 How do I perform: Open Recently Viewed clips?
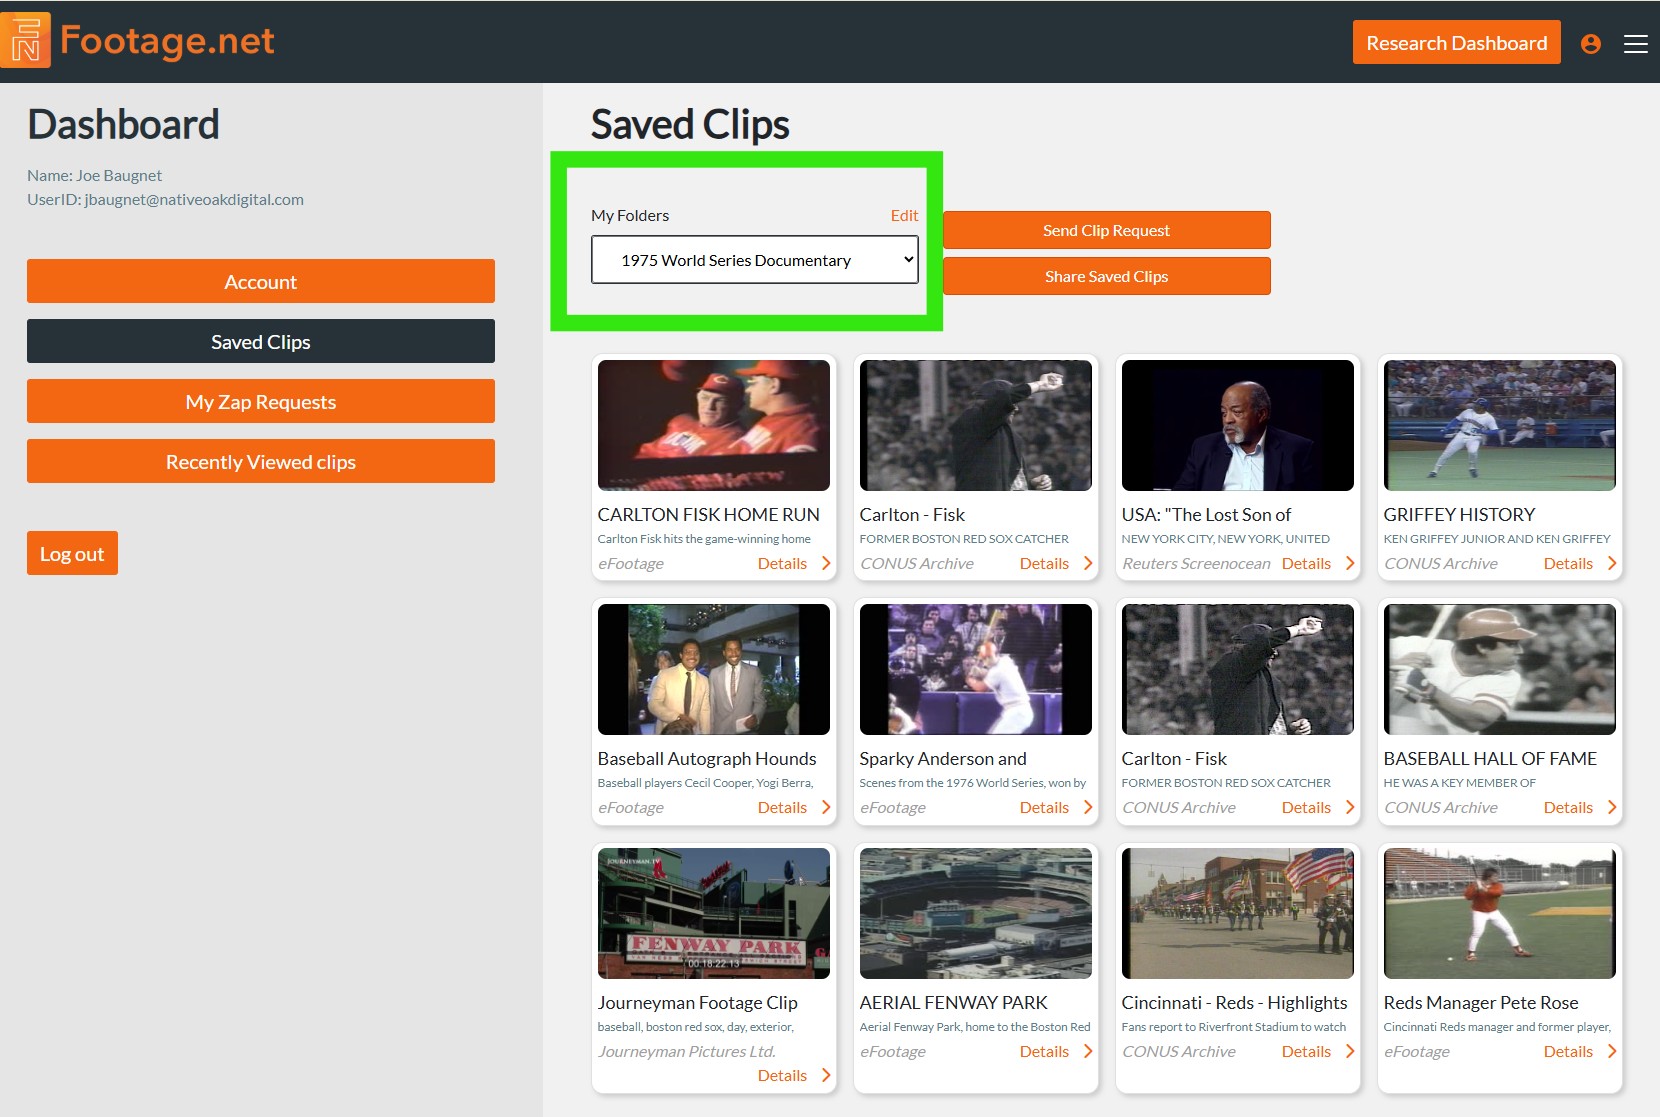[x=261, y=462]
